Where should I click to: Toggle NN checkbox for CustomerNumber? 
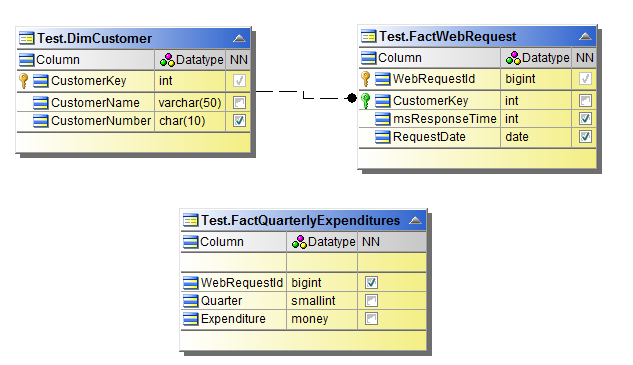pyautogui.click(x=239, y=121)
